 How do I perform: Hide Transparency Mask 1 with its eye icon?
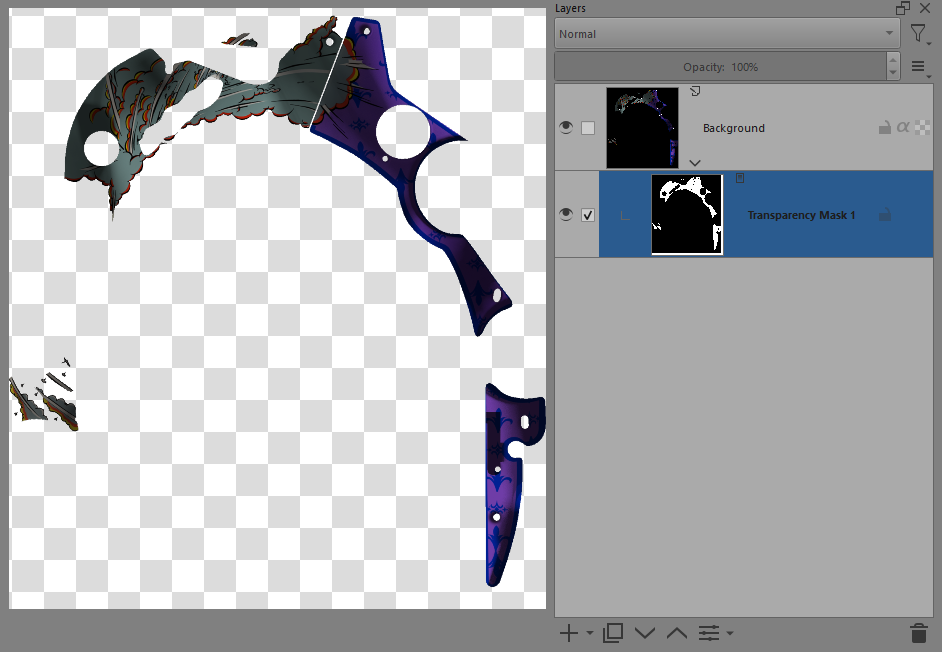(566, 215)
